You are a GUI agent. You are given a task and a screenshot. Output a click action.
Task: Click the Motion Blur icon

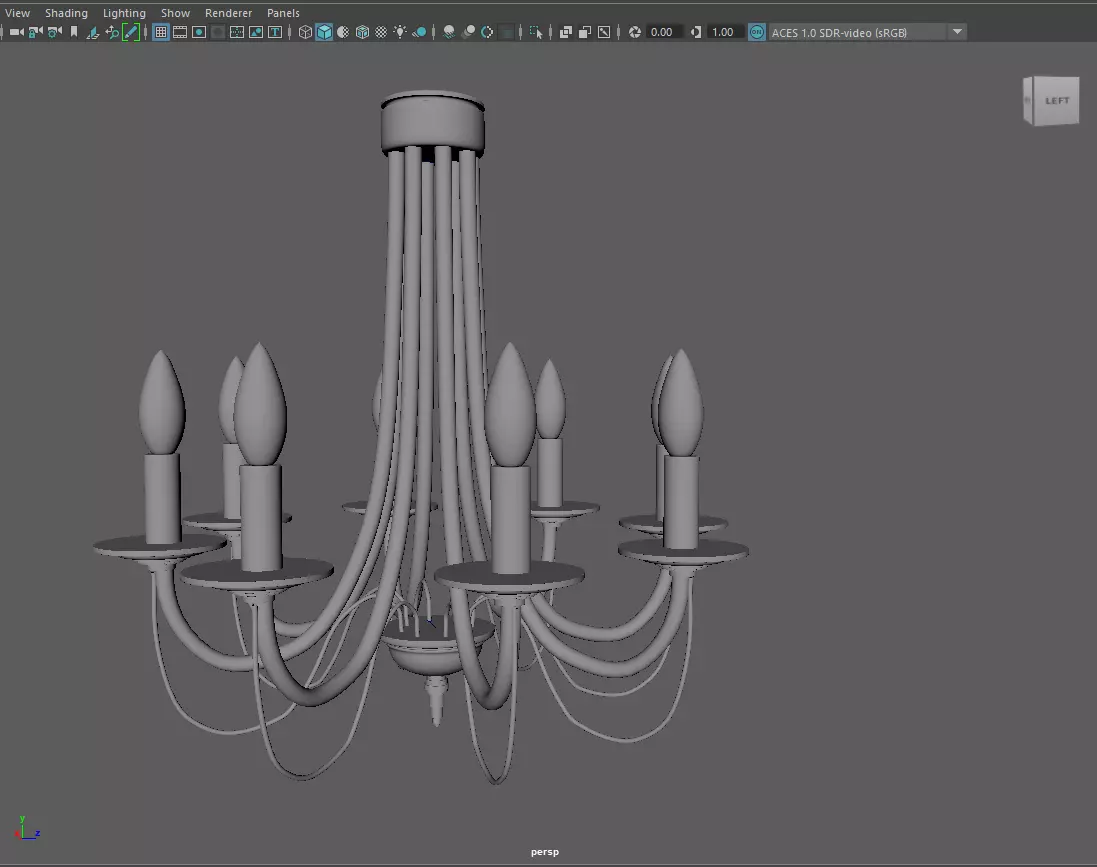(x=469, y=31)
